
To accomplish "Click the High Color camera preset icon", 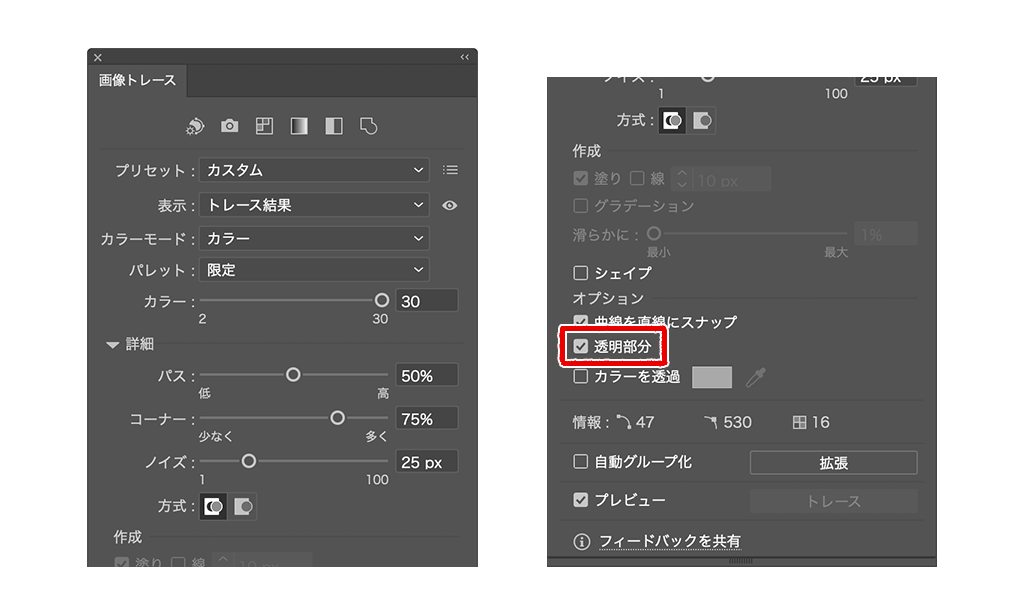I will [x=229, y=125].
